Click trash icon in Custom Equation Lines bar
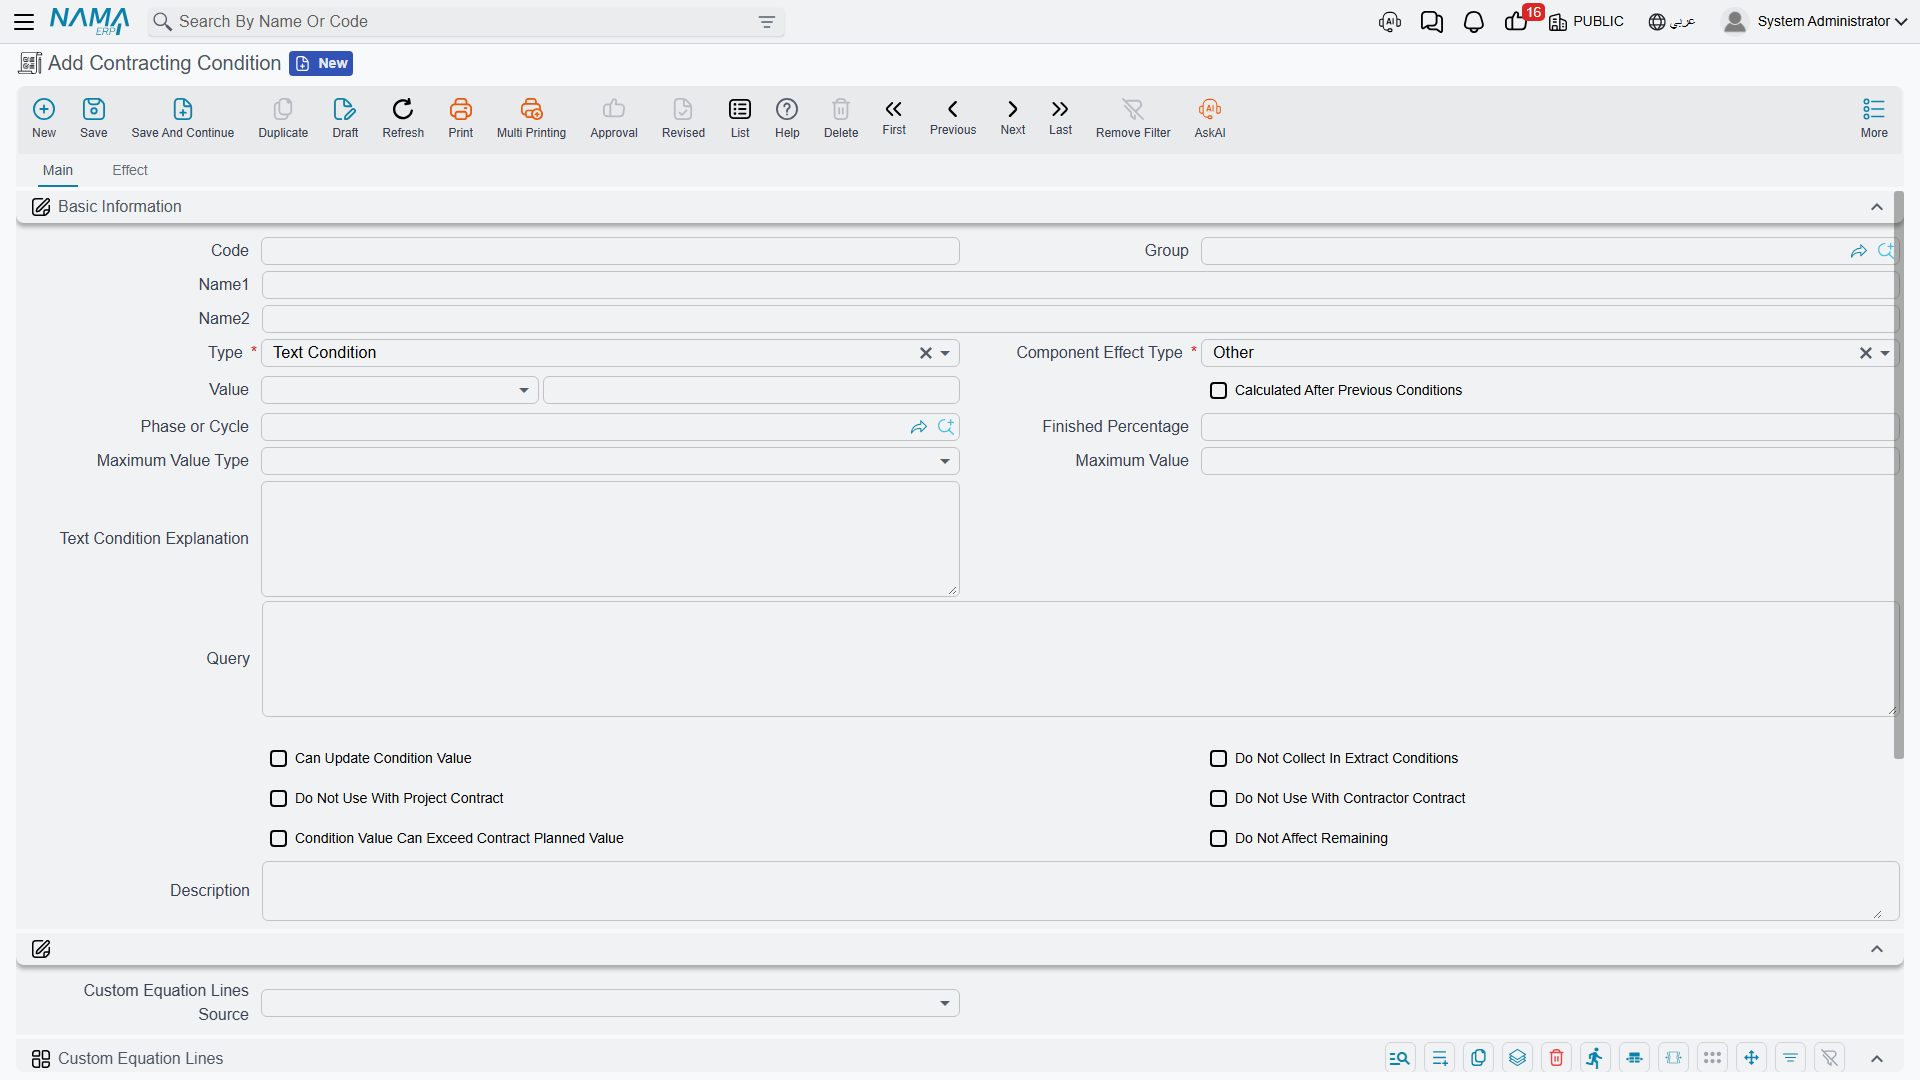1920x1080 pixels. 1556,1058
